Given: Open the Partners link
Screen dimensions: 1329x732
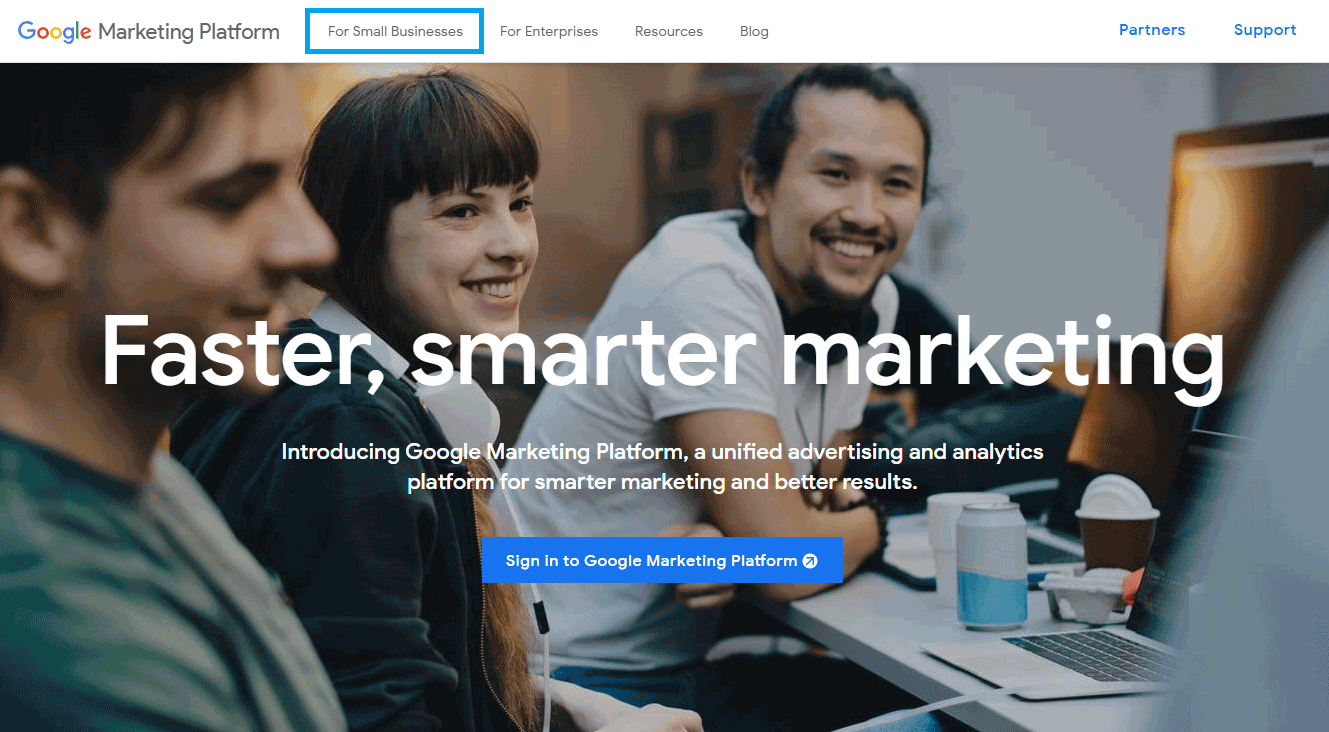Looking at the screenshot, I should 1152,30.
